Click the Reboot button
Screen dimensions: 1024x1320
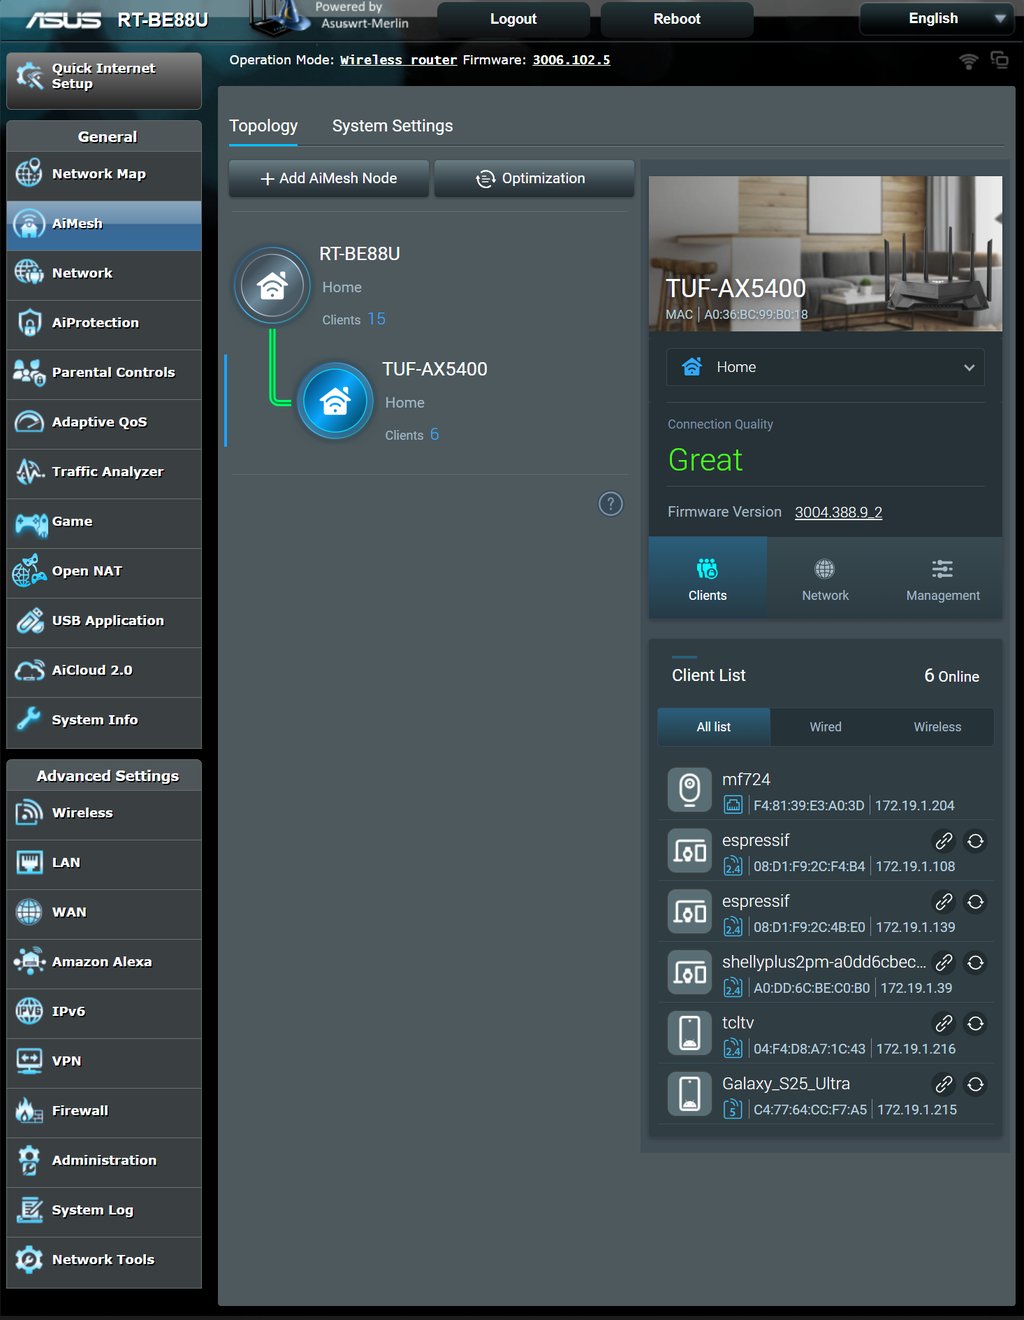pos(677,19)
